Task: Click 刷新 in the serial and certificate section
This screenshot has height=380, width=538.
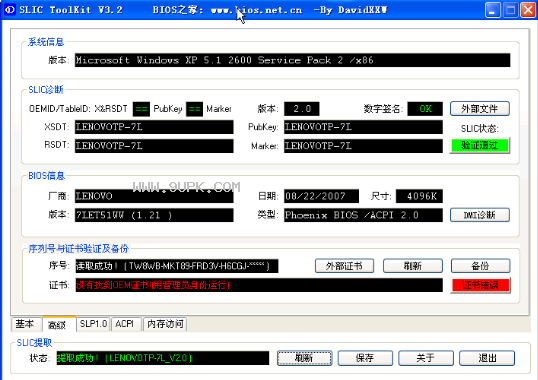Action: coord(412,266)
